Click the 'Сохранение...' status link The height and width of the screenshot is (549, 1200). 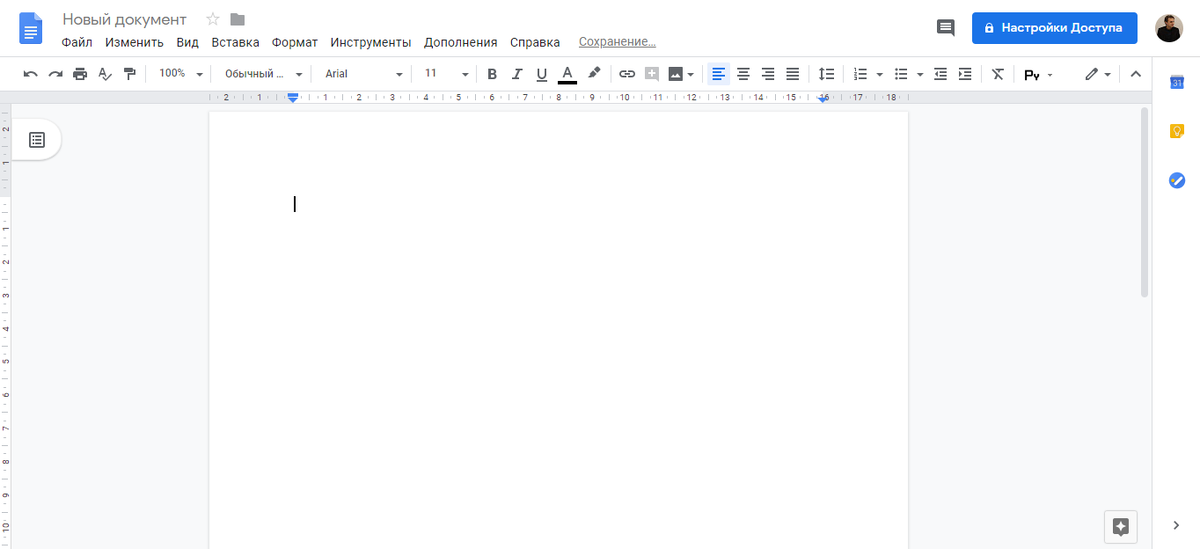point(617,42)
